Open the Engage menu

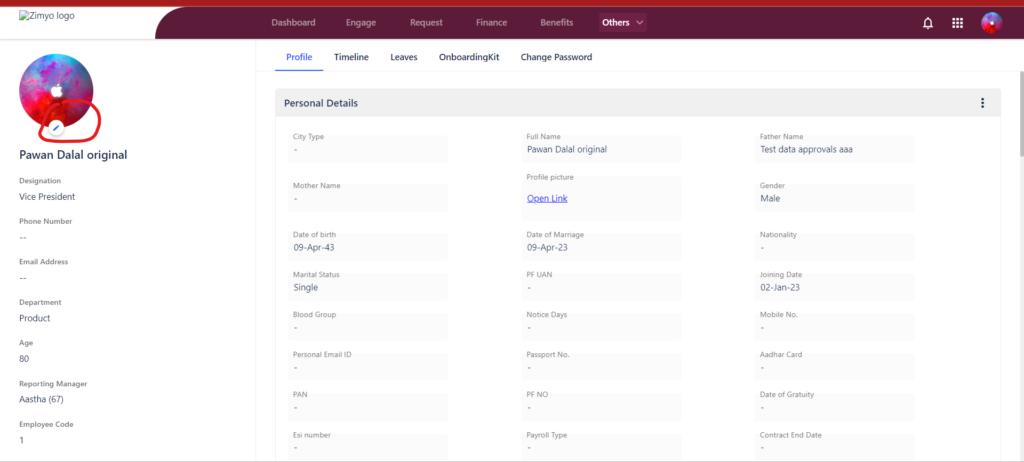tap(361, 23)
